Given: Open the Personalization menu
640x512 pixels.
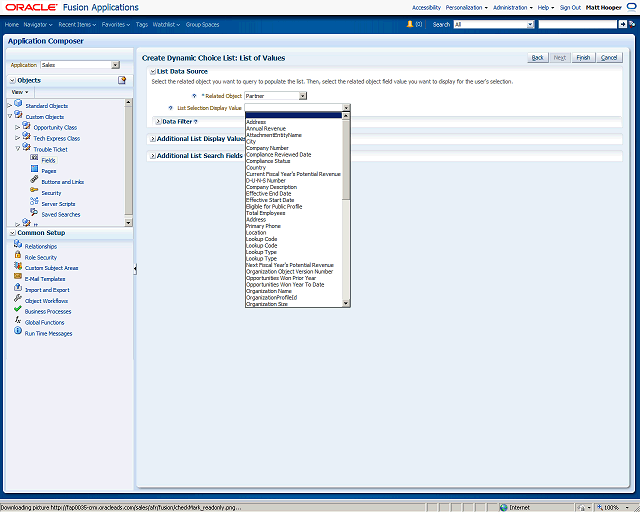Looking at the screenshot, I should [x=466, y=7].
